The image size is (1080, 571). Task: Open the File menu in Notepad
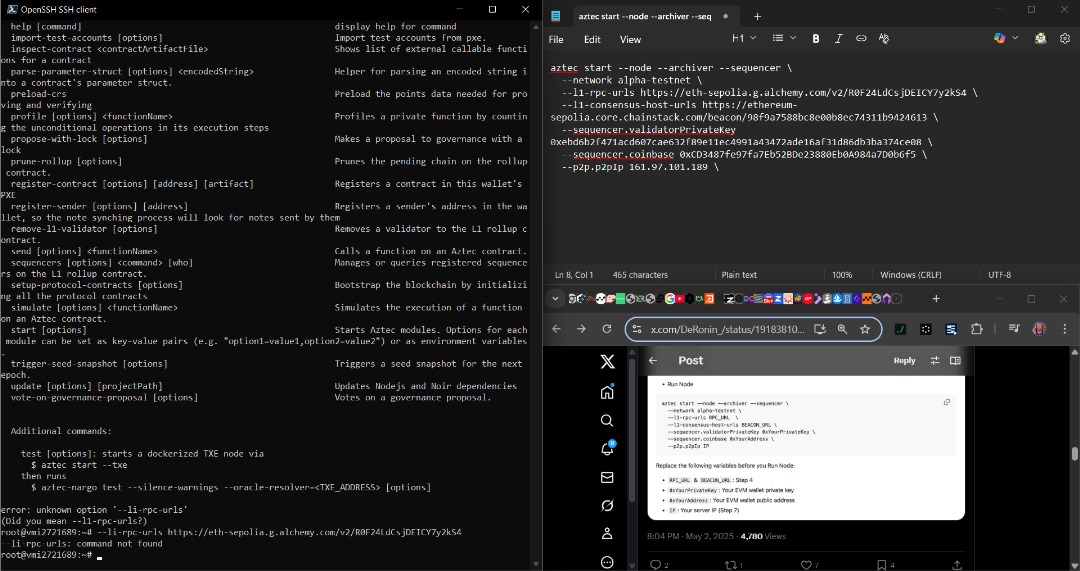tap(556, 40)
